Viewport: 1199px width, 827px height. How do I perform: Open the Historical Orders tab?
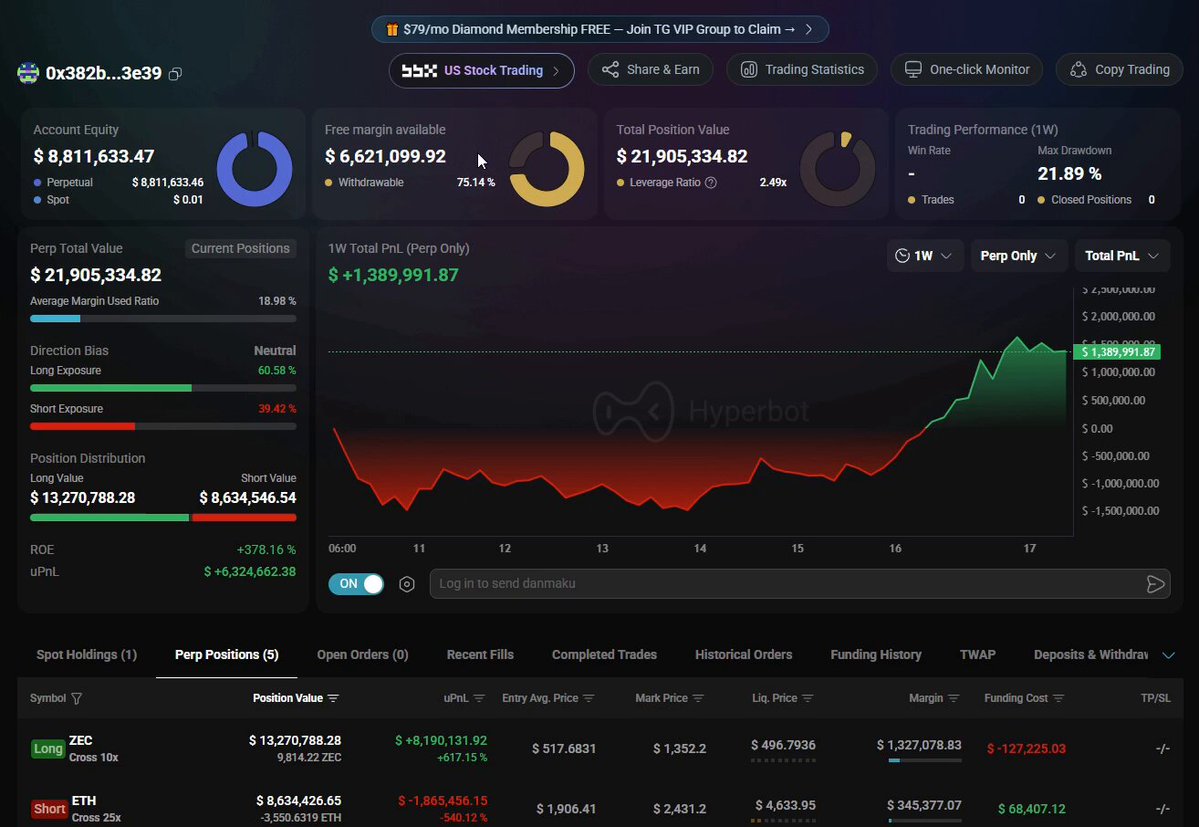pyautogui.click(x=743, y=655)
